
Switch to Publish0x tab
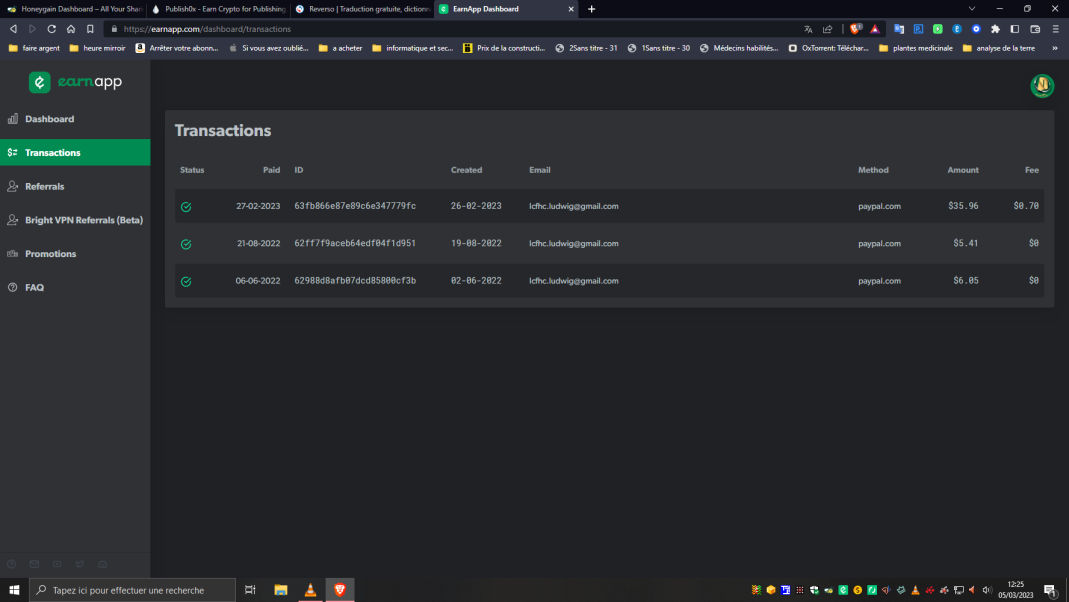218,9
